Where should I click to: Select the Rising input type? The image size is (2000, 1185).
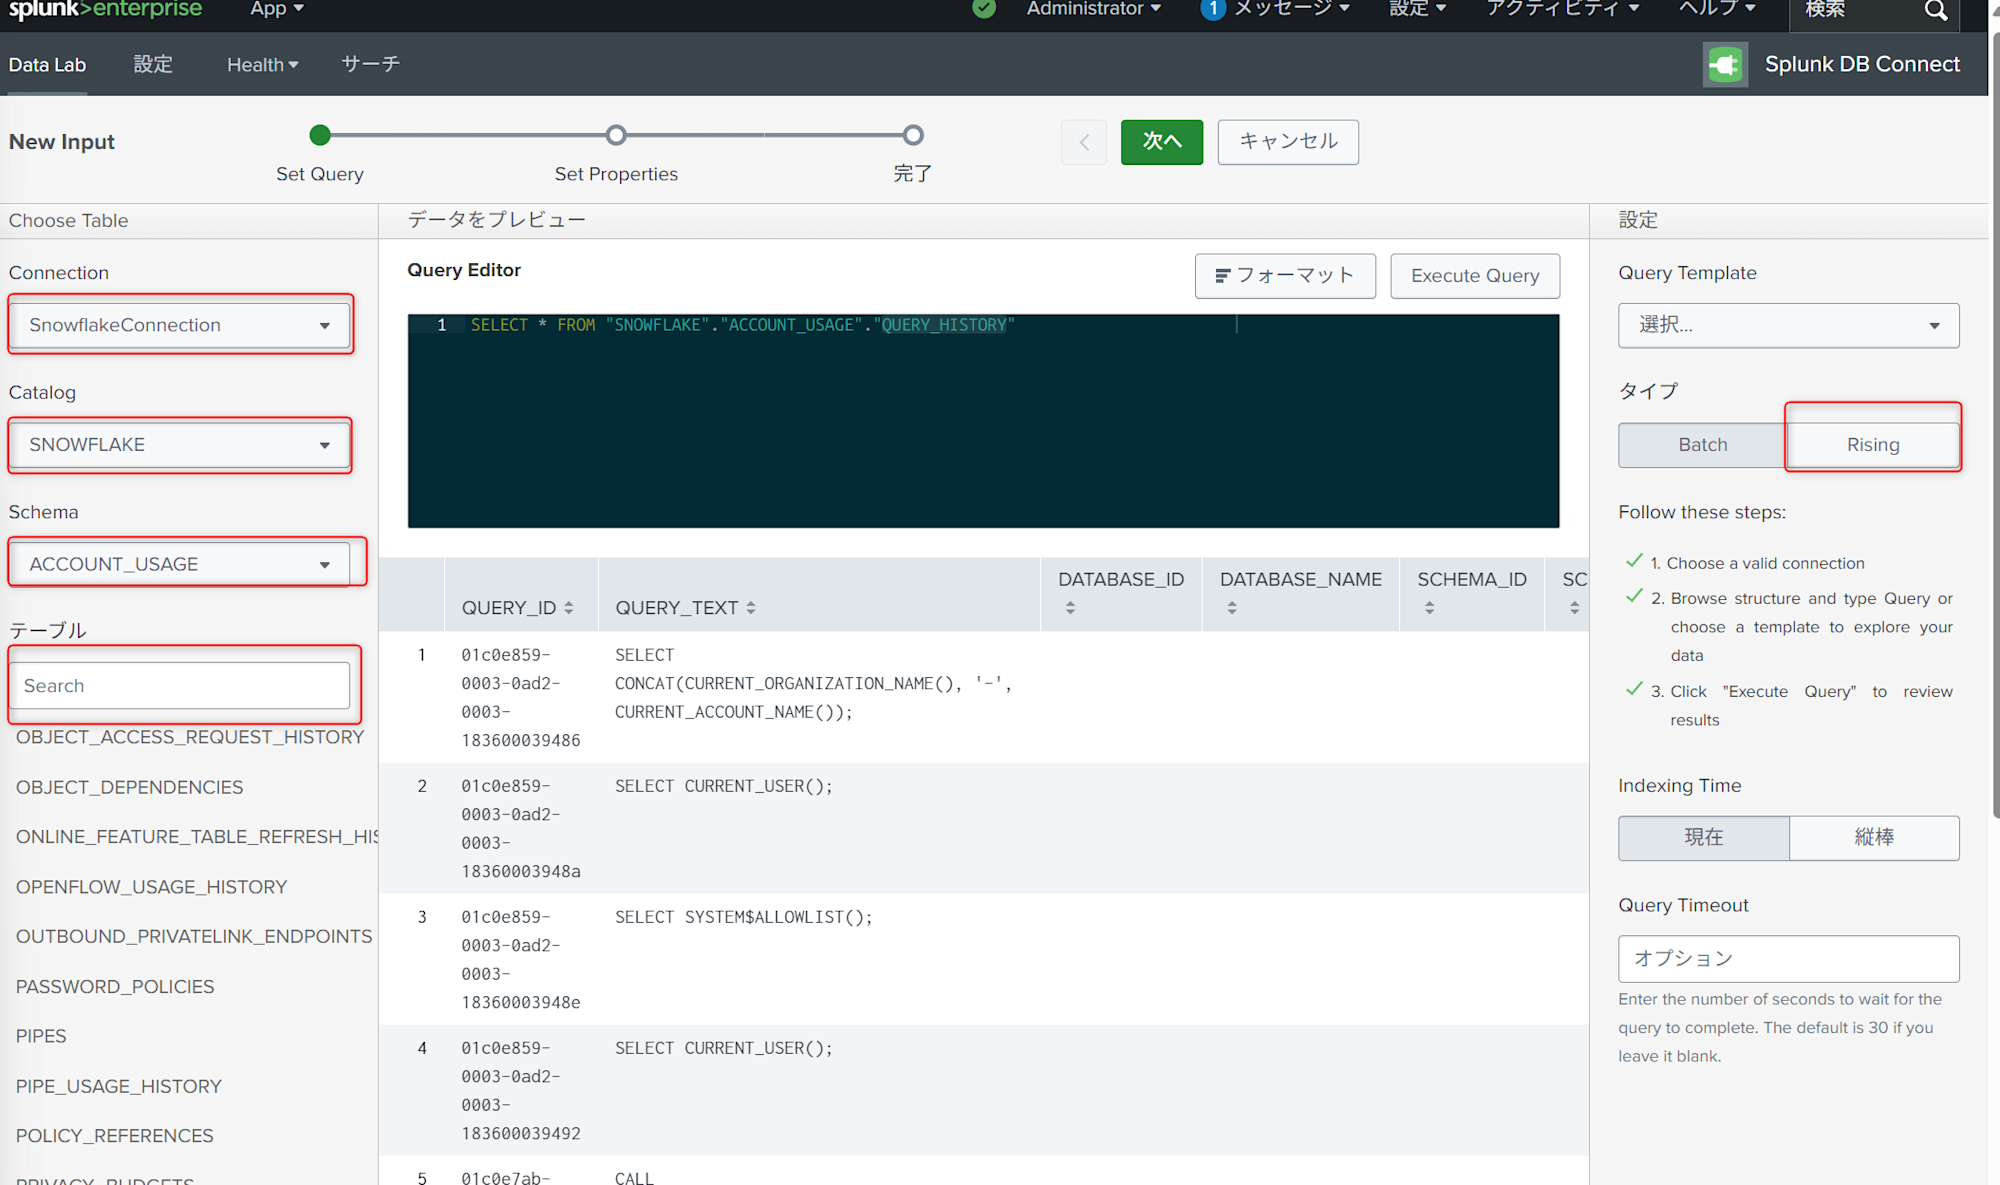pos(1872,445)
